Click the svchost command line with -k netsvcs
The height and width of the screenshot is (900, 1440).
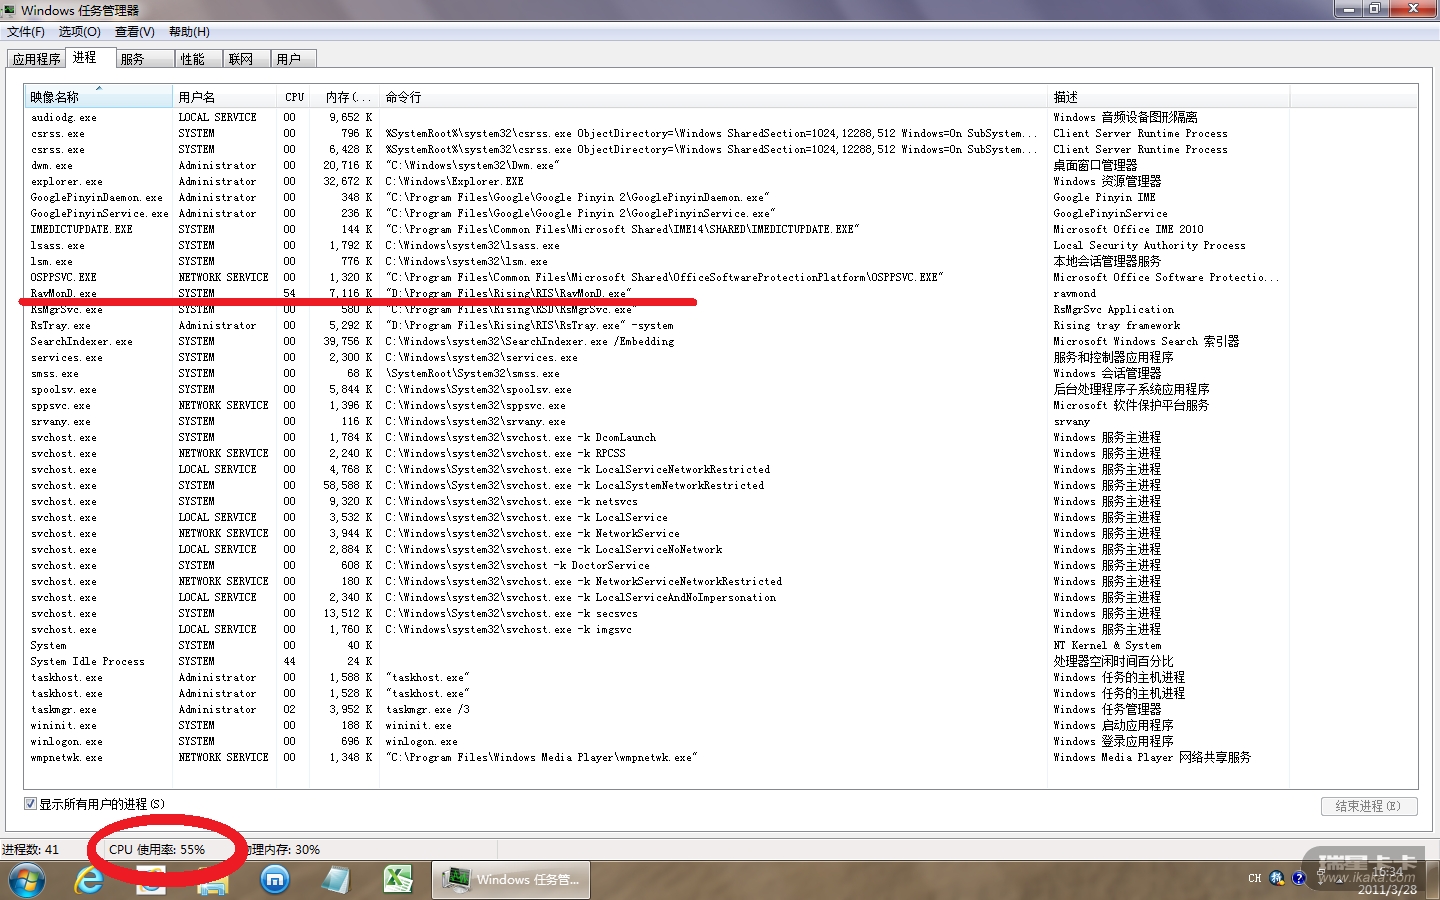coord(511,501)
